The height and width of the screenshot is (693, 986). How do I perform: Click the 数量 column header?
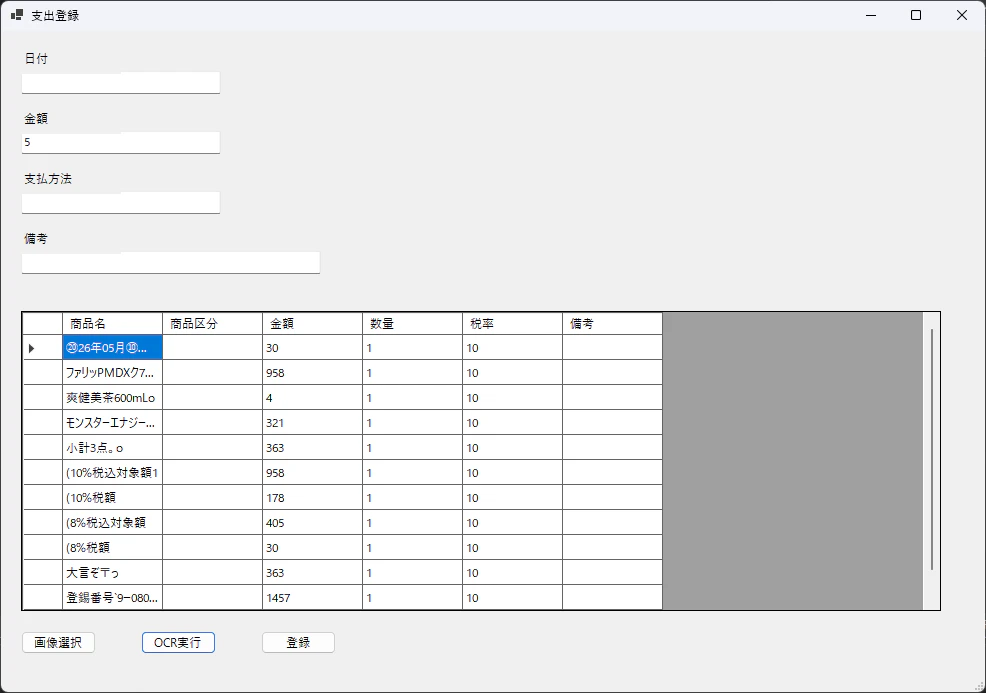click(413, 323)
